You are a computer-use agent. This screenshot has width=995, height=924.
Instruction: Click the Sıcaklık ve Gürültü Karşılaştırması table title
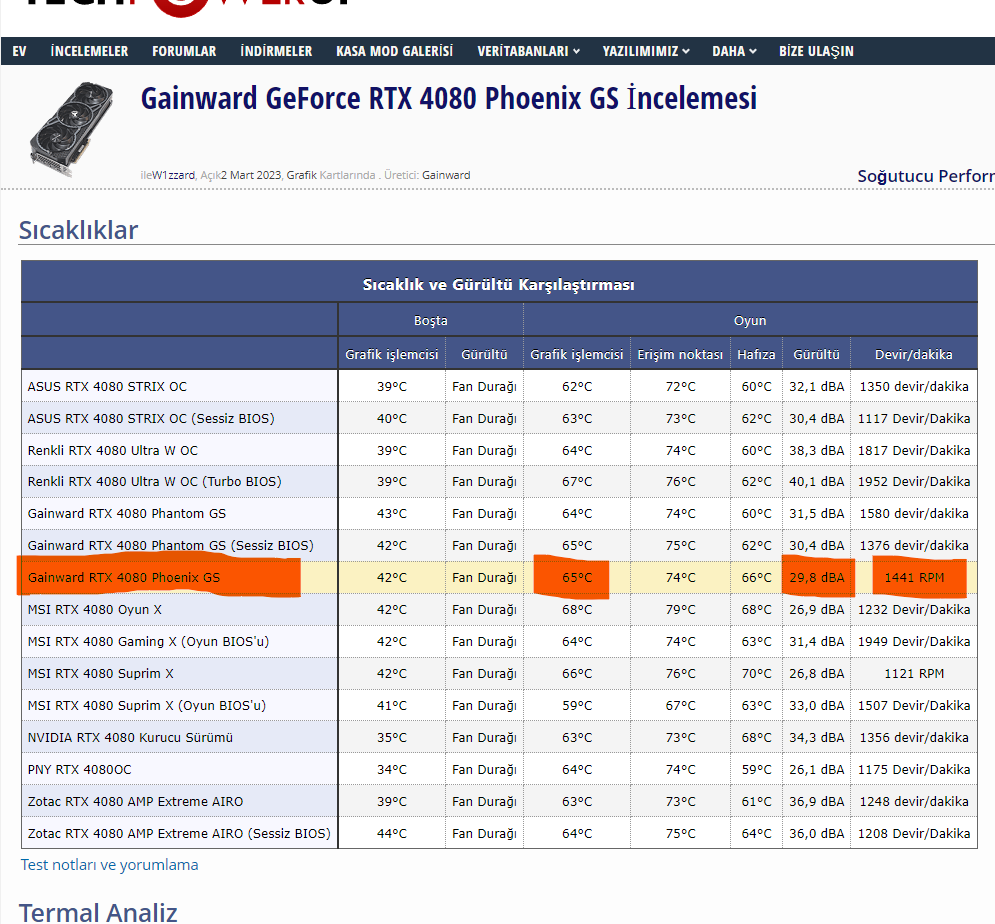[x=499, y=285]
